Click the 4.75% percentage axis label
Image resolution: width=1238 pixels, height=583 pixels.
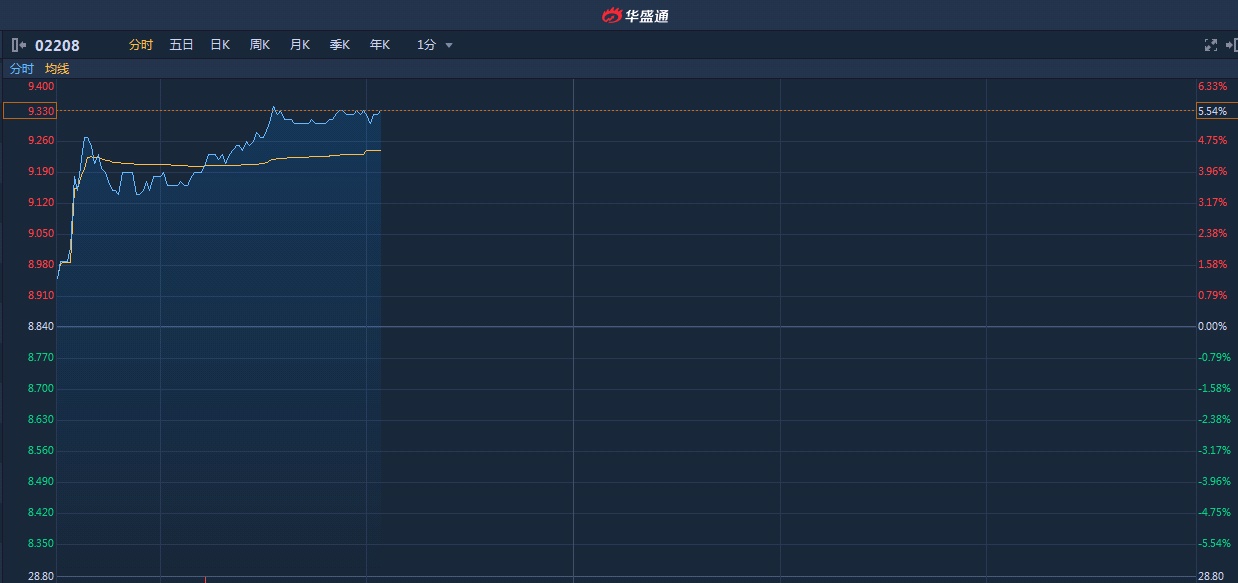click(x=1212, y=140)
